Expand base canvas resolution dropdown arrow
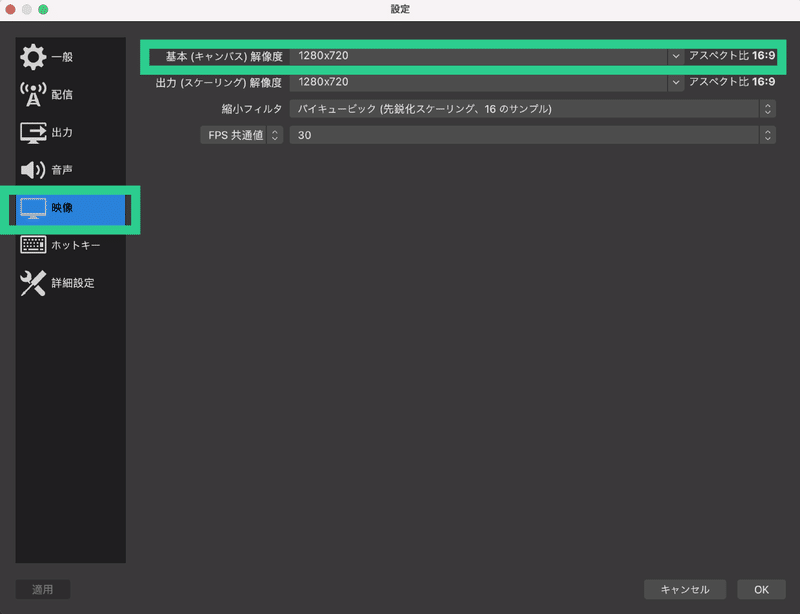Image resolution: width=800 pixels, height=614 pixels. (x=676, y=56)
